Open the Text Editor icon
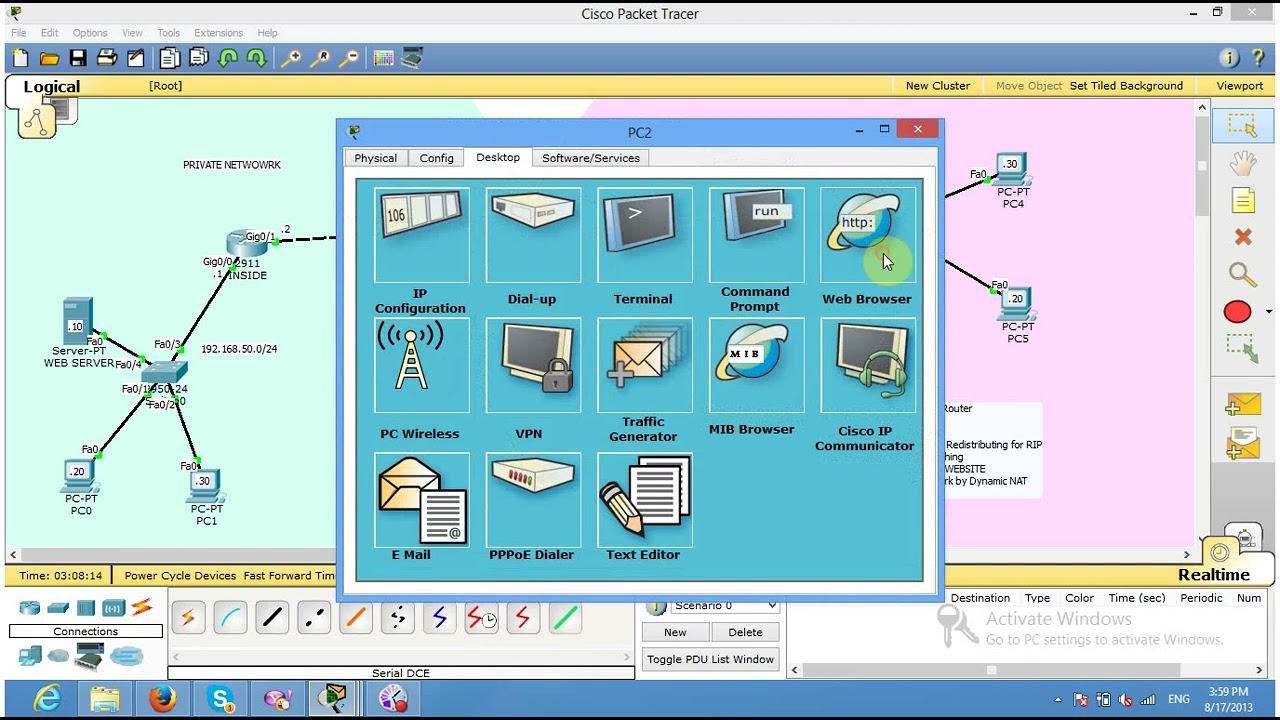Viewport: 1280px width, 720px height. point(644,499)
